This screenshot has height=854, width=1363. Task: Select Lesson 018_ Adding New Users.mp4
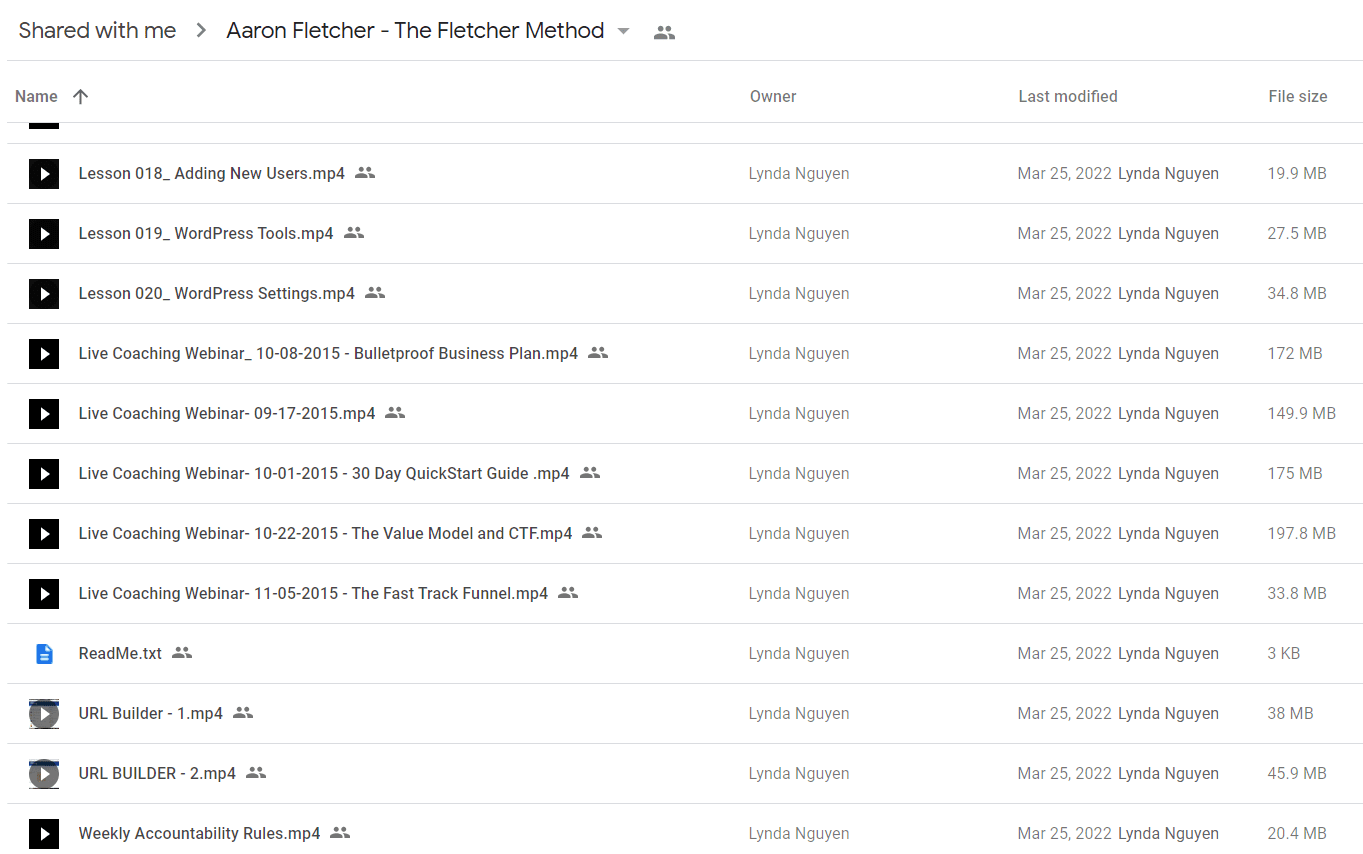coord(212,174)
